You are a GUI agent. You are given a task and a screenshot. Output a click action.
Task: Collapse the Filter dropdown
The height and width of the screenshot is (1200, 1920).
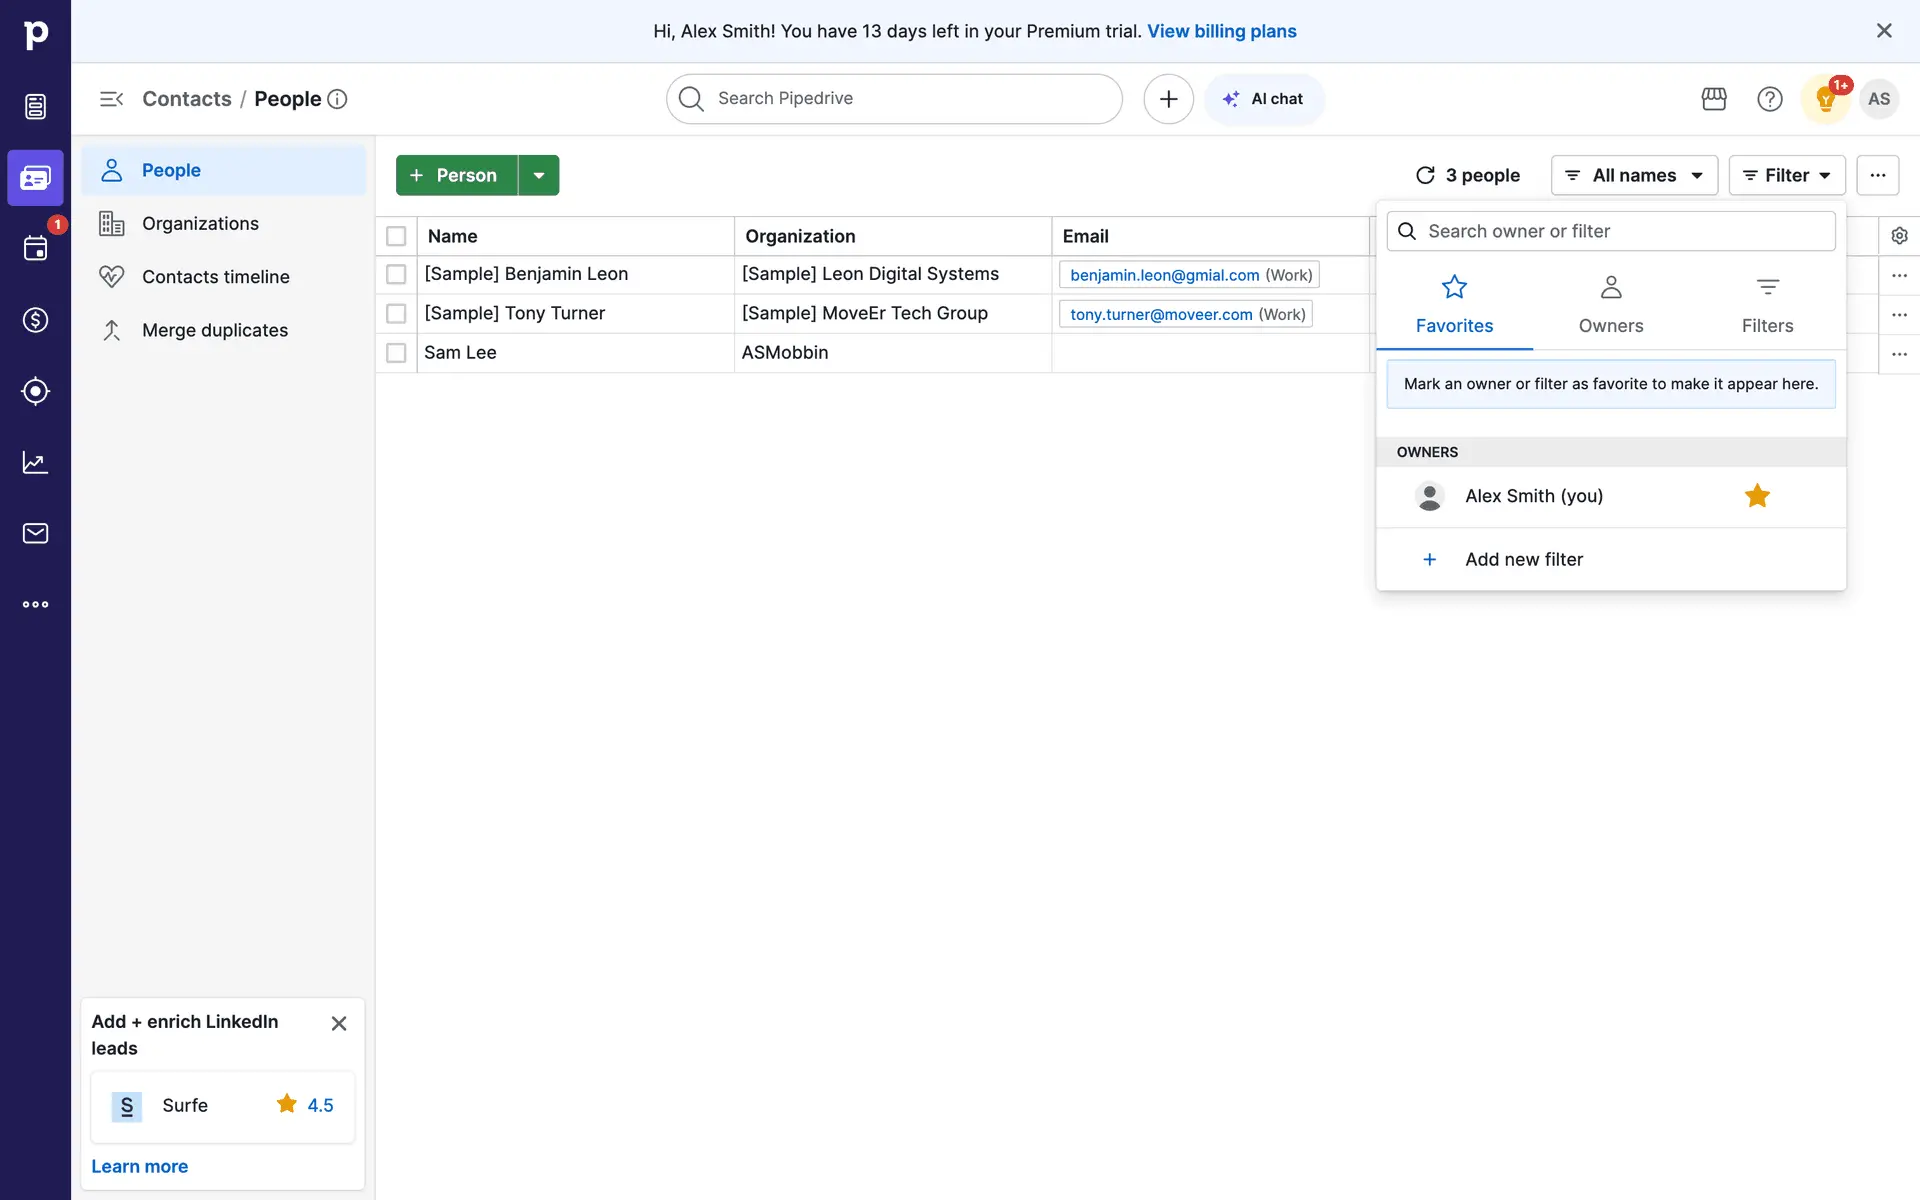(1786, 175)
